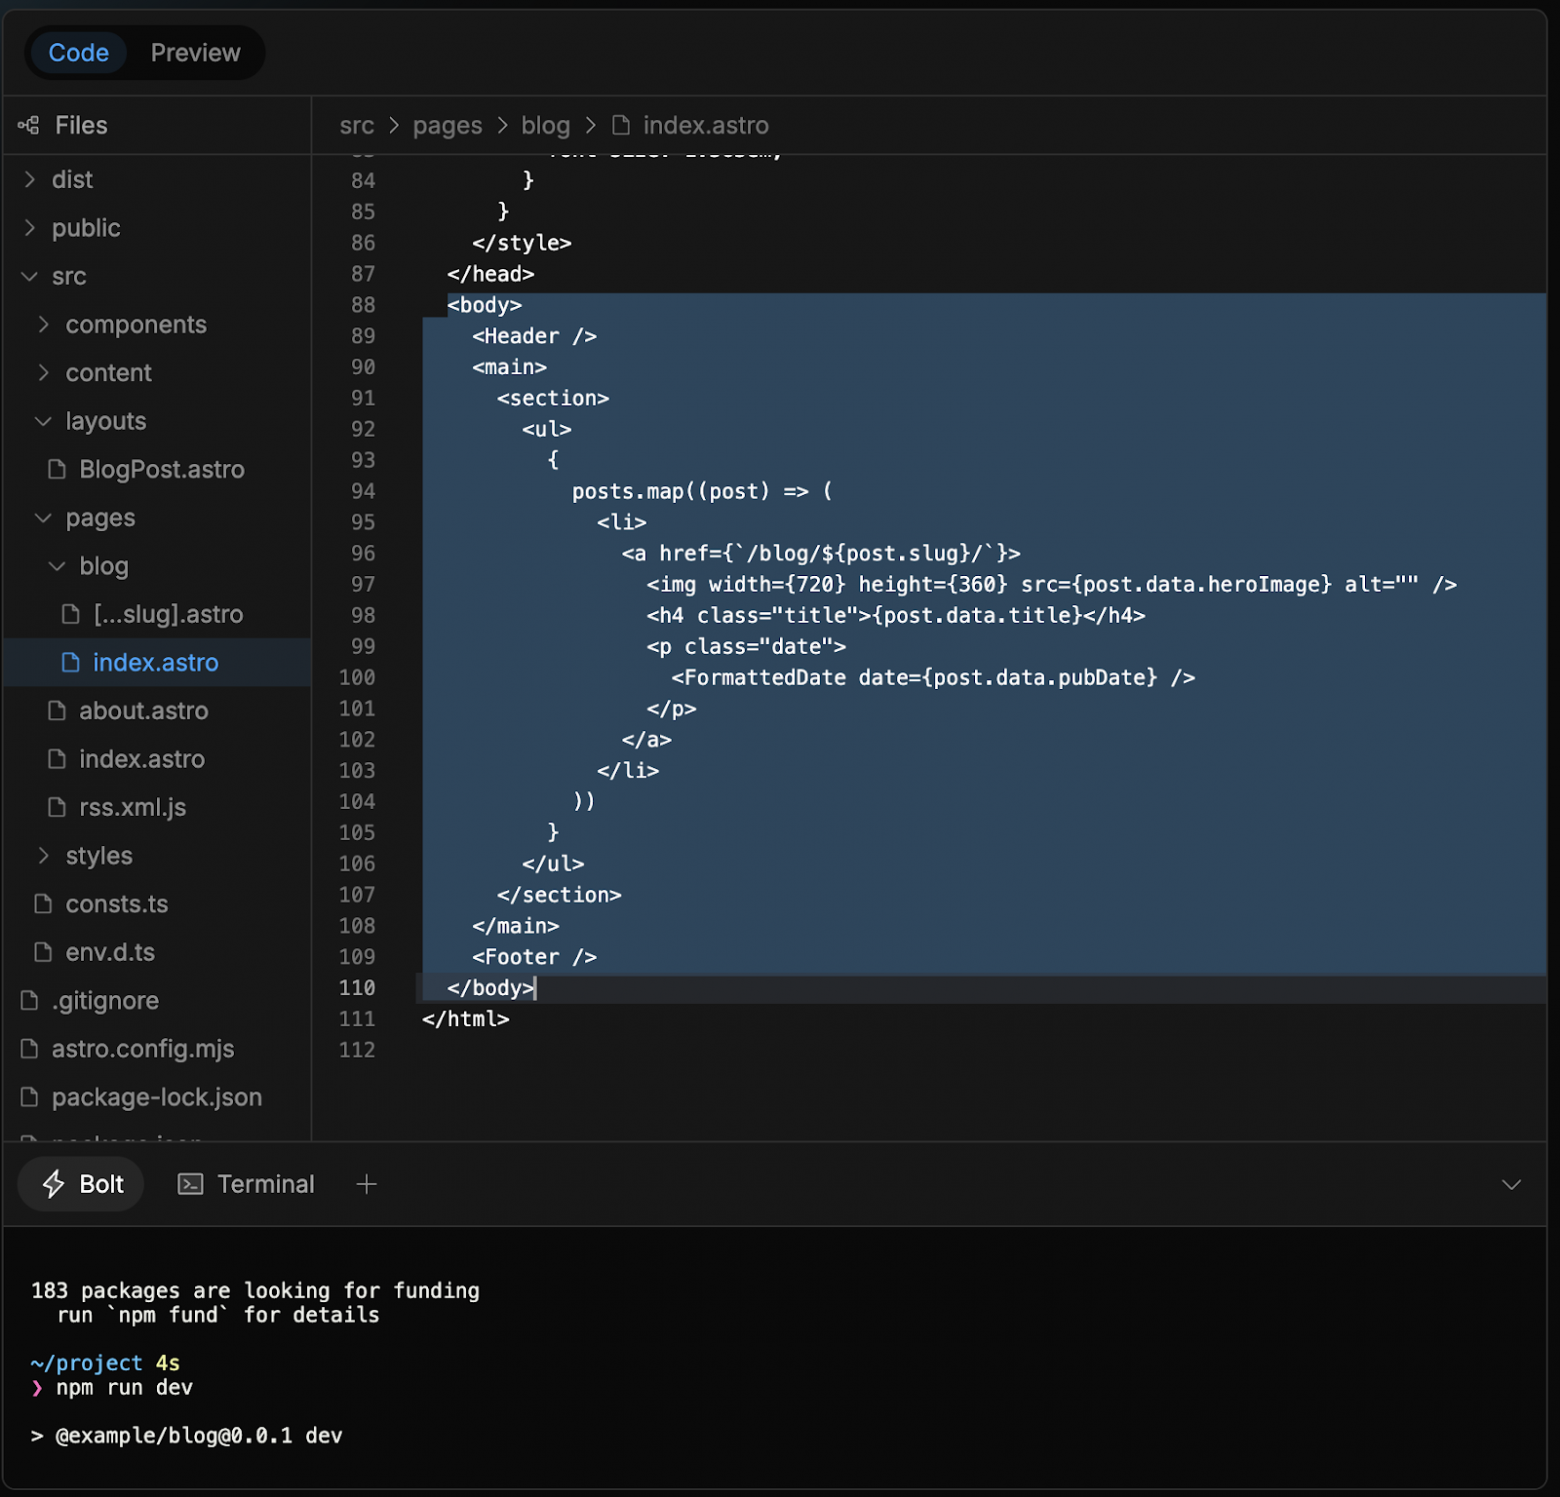Click the Bolt lightning icon in terminal tabs
The height and width of the screenshot is (1497, 1560).
point(54,1184)
